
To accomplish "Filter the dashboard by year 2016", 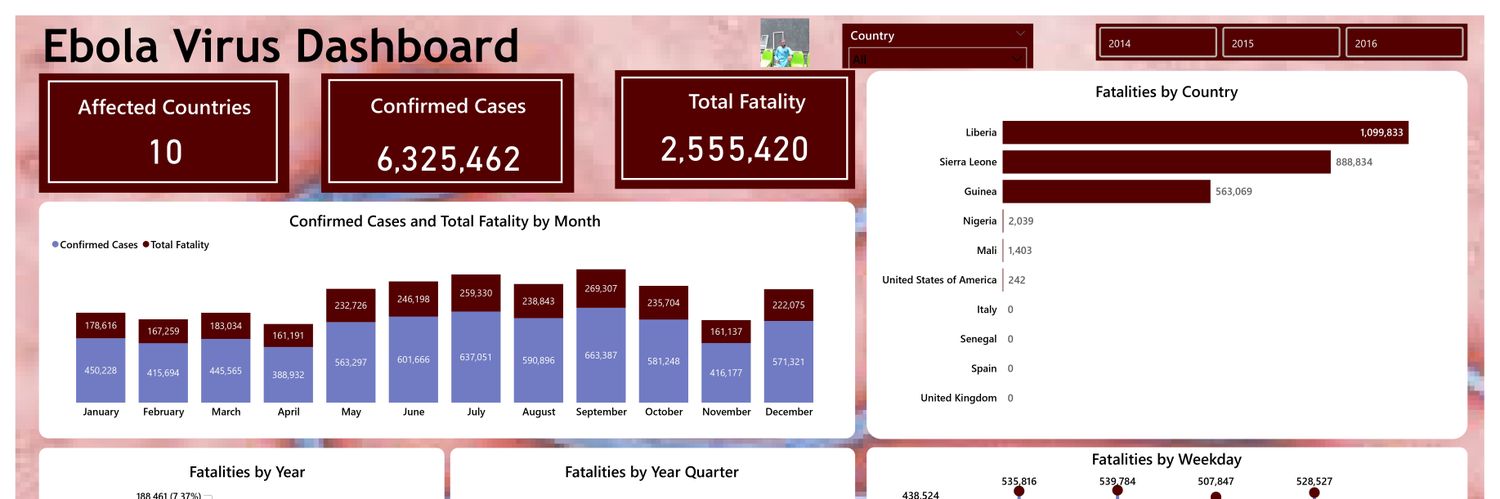I will (x=1405, y=43).
